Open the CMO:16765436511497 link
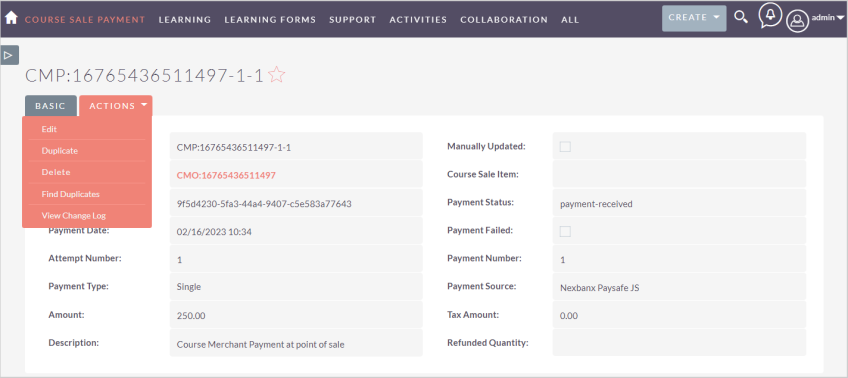 [226, 175]
